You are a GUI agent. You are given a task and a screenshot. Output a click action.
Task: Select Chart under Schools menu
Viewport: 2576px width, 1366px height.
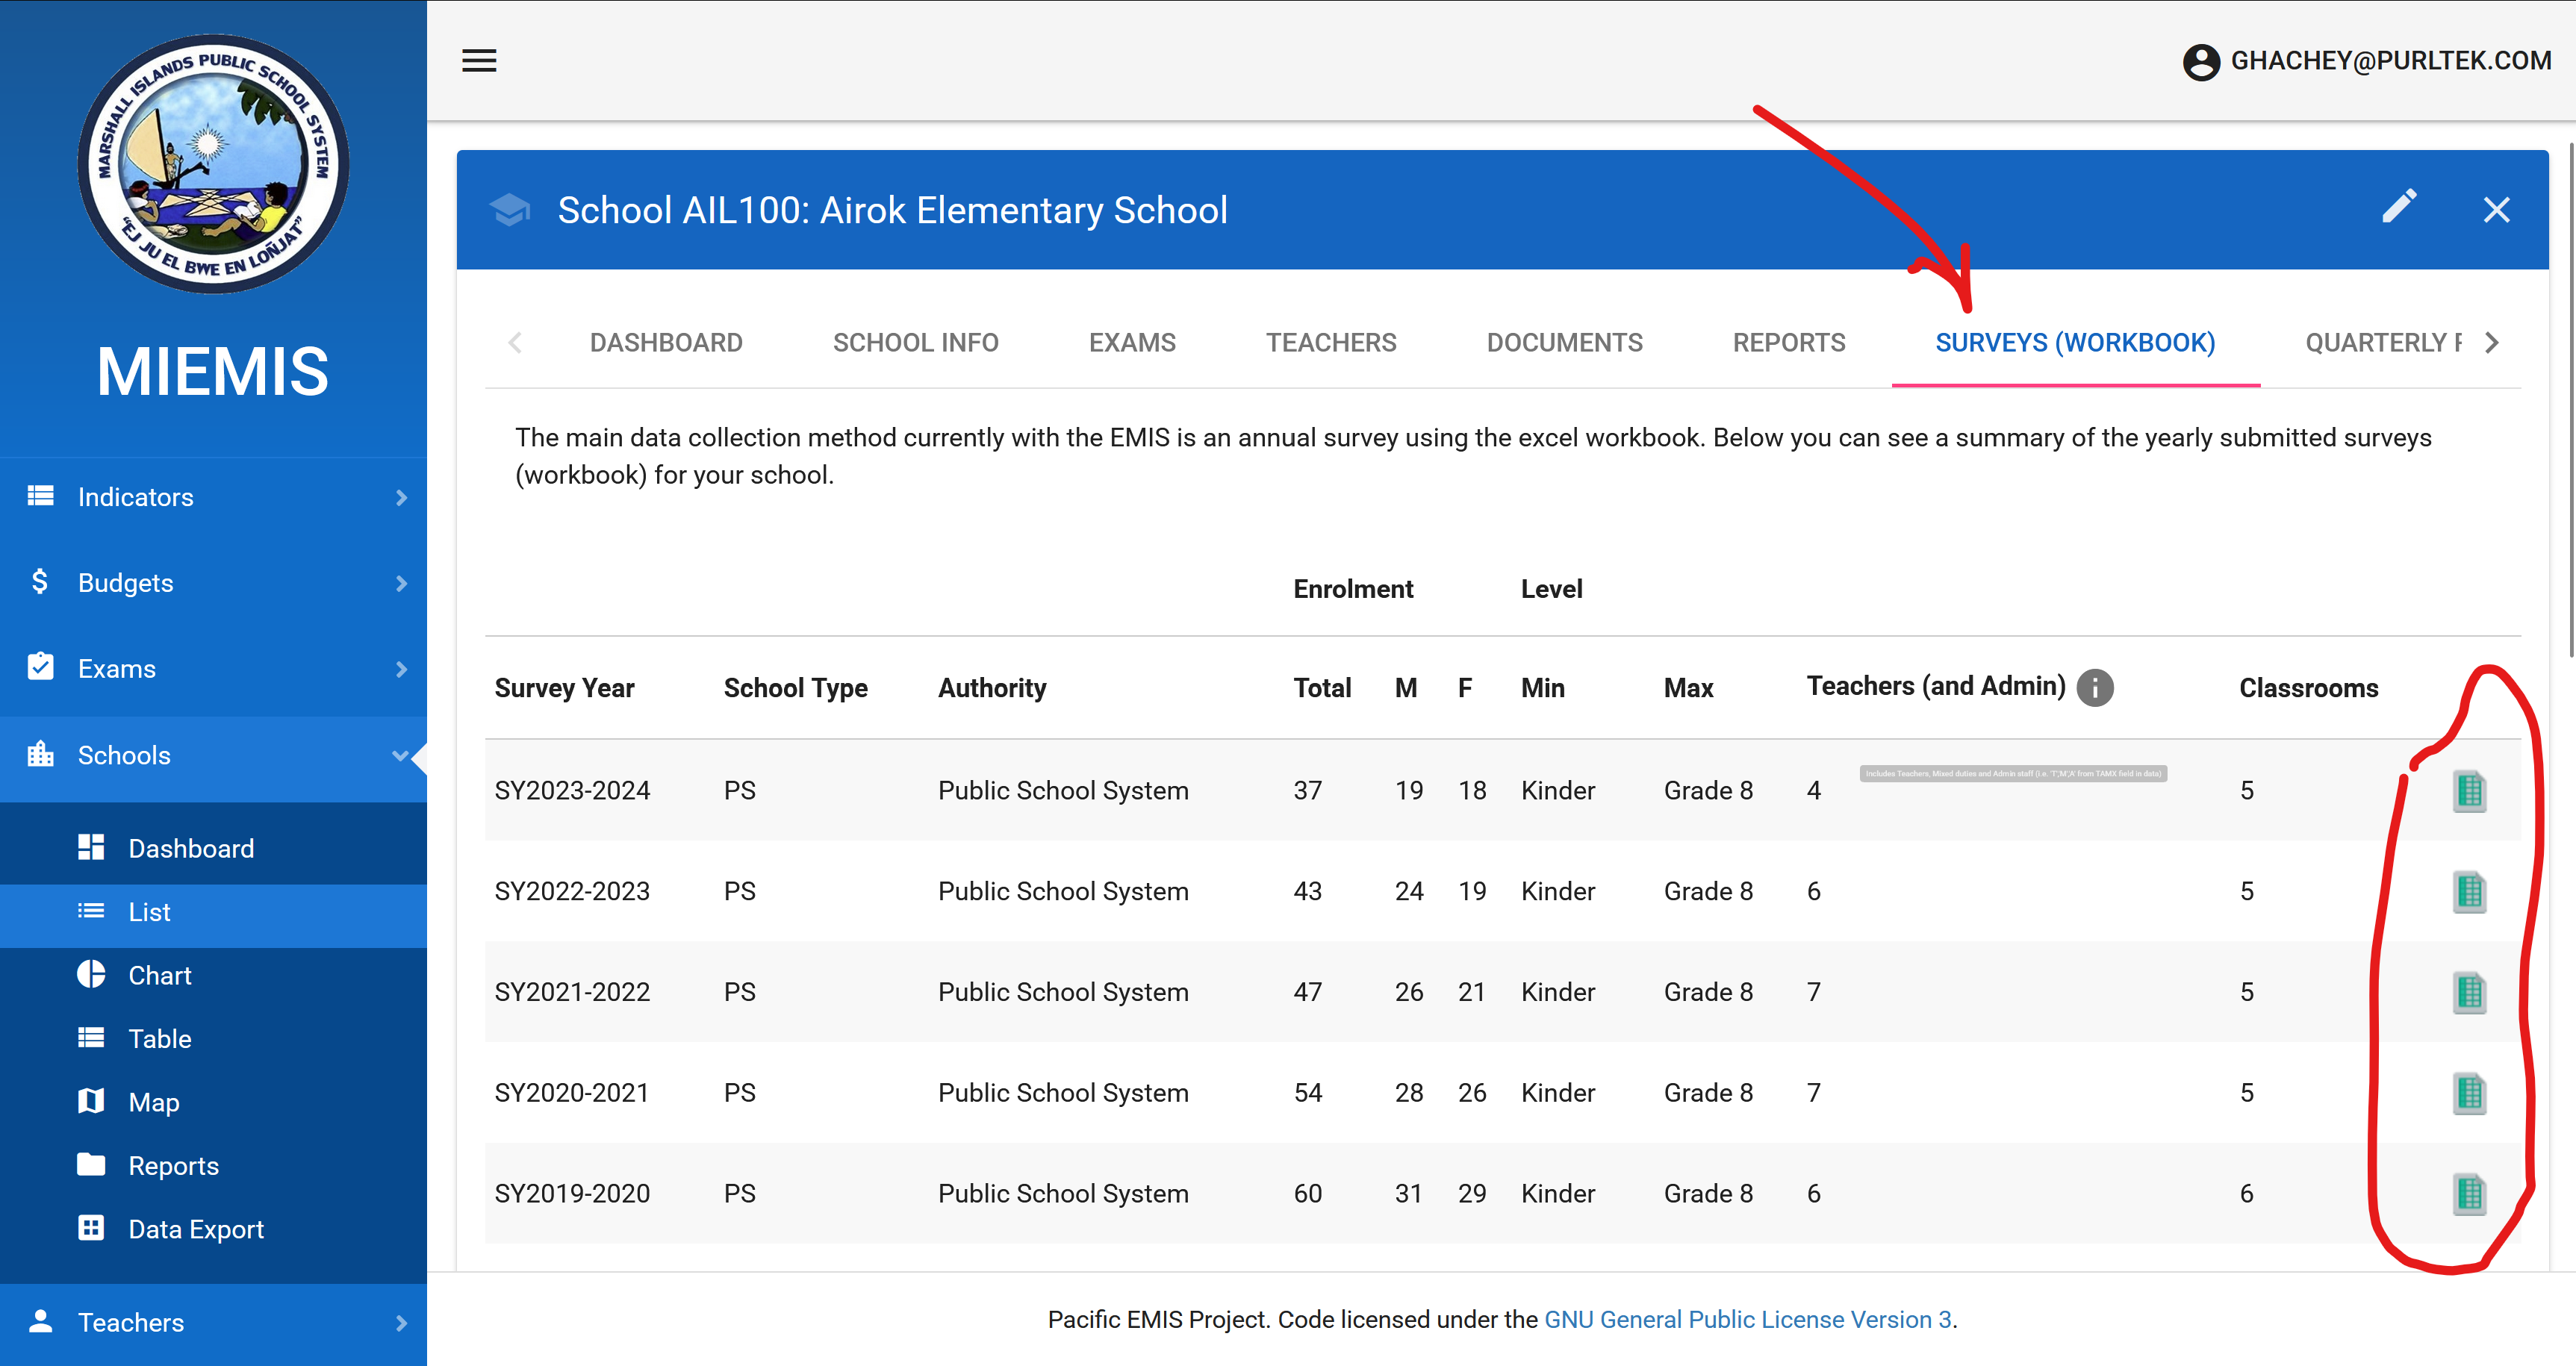click(x=159, y=975)
